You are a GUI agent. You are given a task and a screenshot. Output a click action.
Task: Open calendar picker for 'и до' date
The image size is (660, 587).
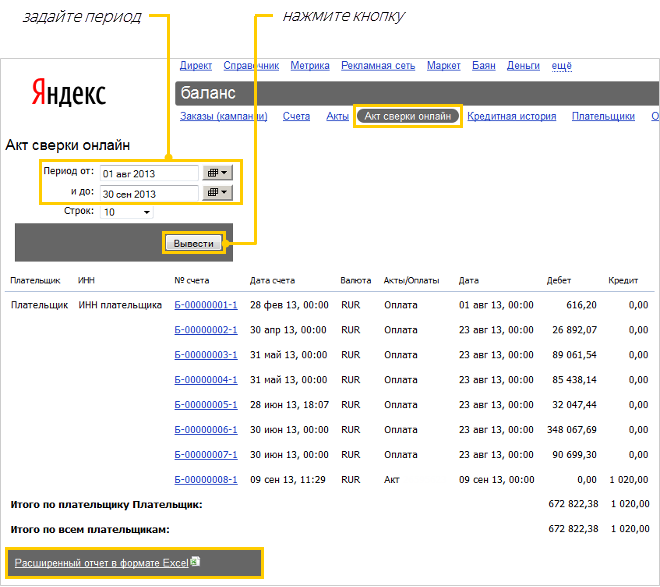click(x=217, y=192)
